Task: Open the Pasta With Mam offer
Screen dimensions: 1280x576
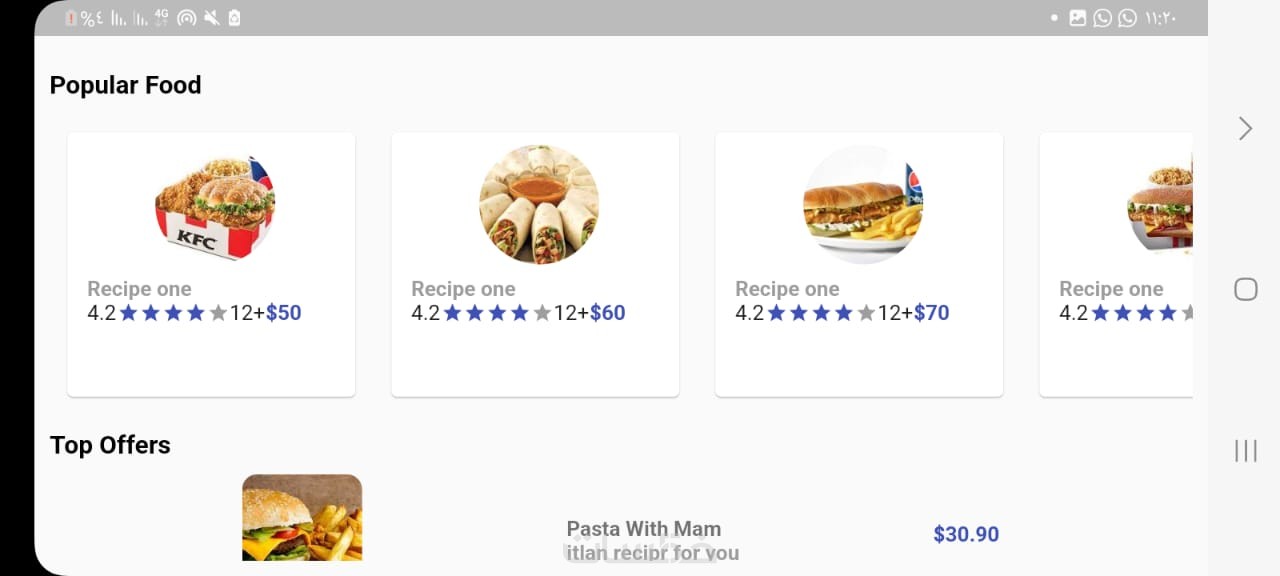Action: pos(643,529)
